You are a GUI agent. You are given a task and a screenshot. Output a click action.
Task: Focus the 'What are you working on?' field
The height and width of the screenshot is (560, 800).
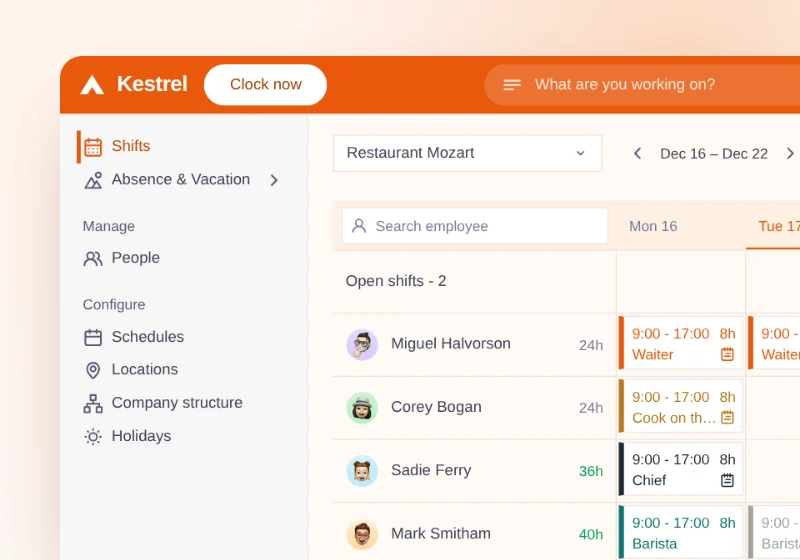(642, 85)
